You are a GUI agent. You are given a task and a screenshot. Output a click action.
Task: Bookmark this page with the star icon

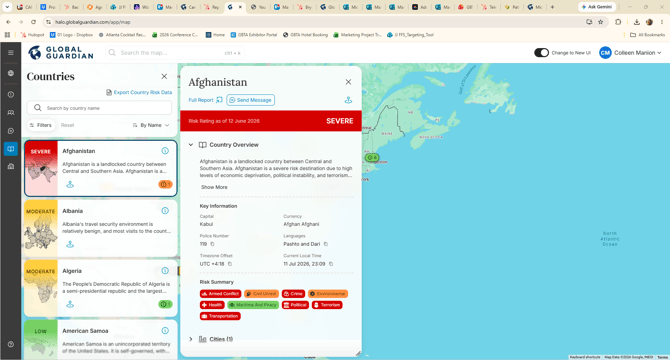[600, 22]
